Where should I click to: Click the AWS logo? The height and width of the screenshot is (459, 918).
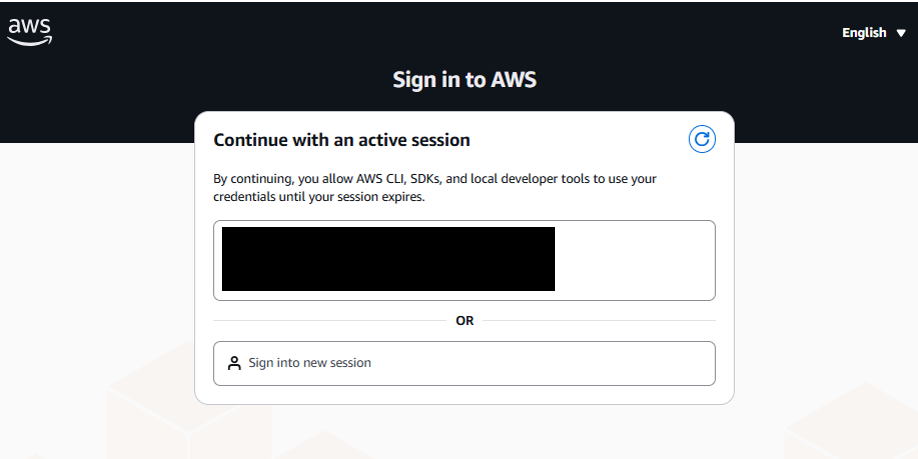(29, 31)
